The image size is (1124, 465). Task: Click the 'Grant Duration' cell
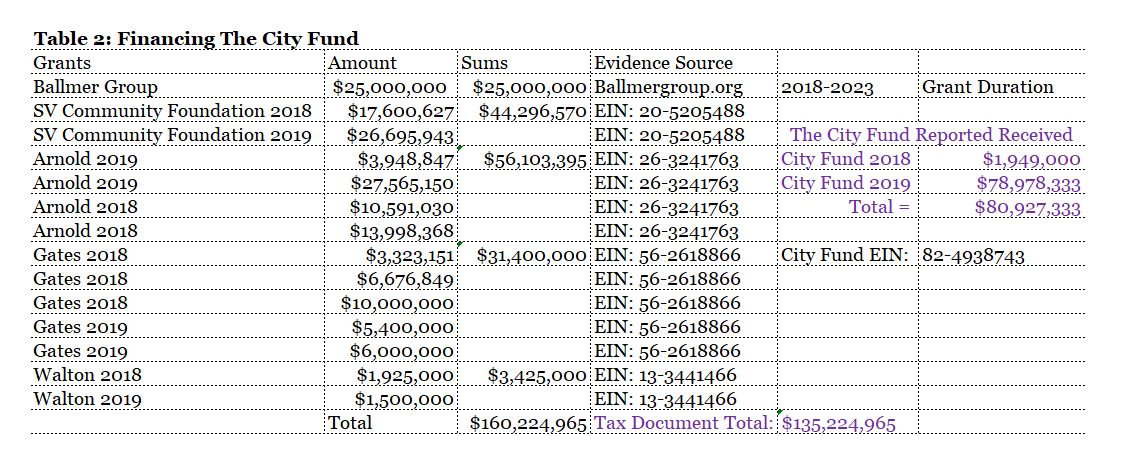(x=987, y=87)
